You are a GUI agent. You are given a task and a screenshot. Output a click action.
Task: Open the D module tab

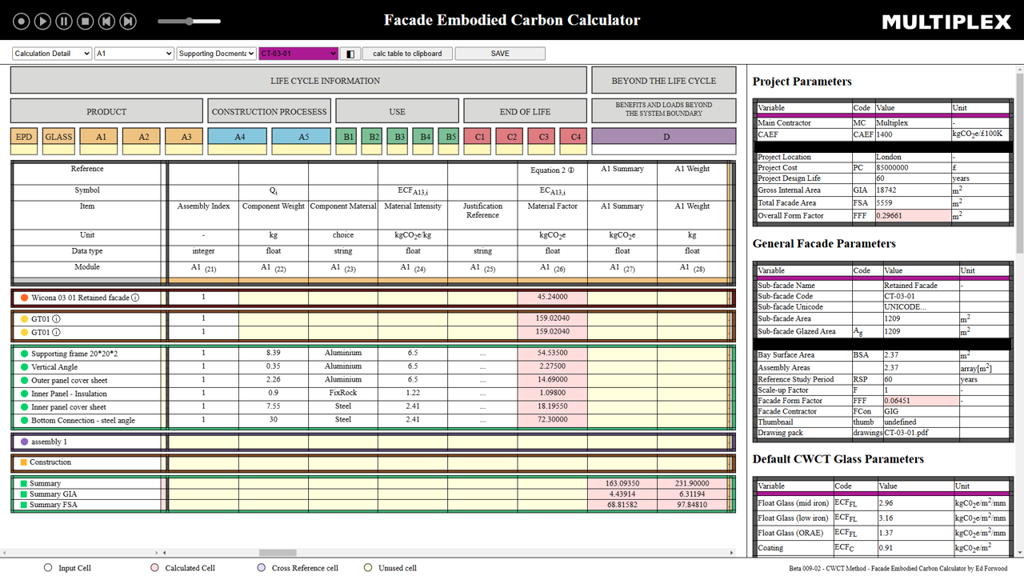tap(664, 136)
